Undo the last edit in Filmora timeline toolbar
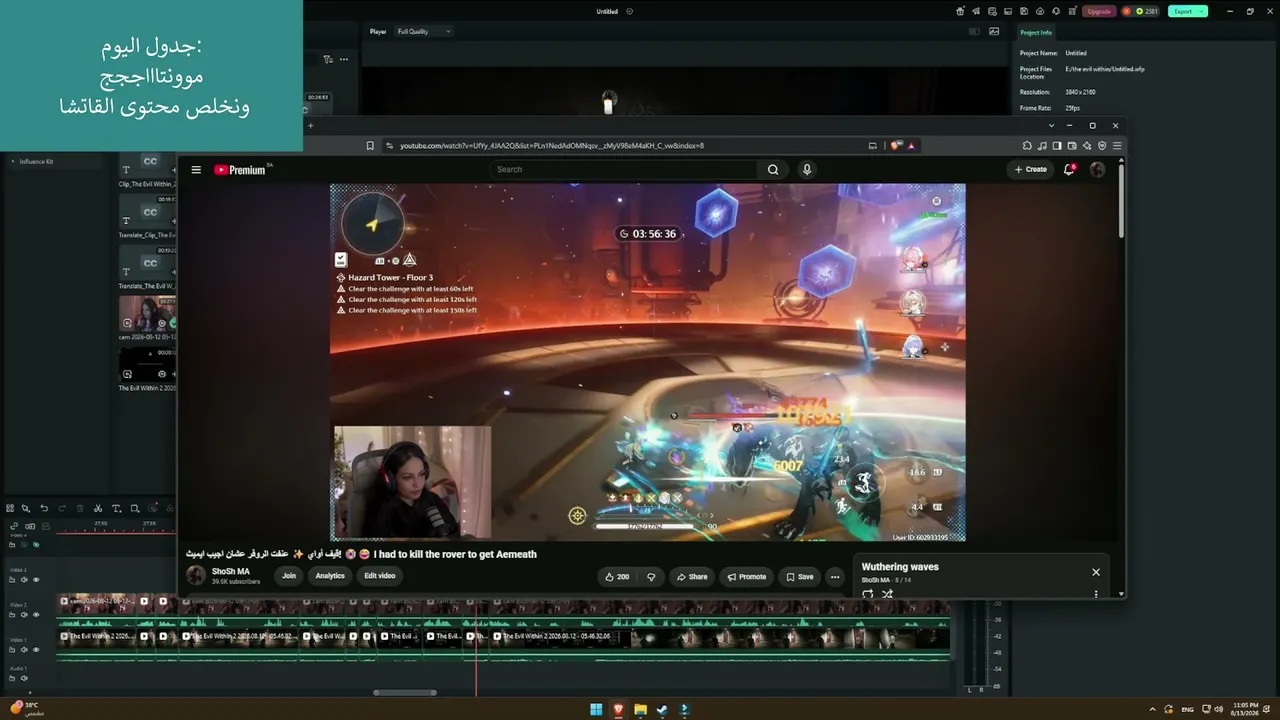Viewport: 1280px width, 720px height. pos(44,508)
